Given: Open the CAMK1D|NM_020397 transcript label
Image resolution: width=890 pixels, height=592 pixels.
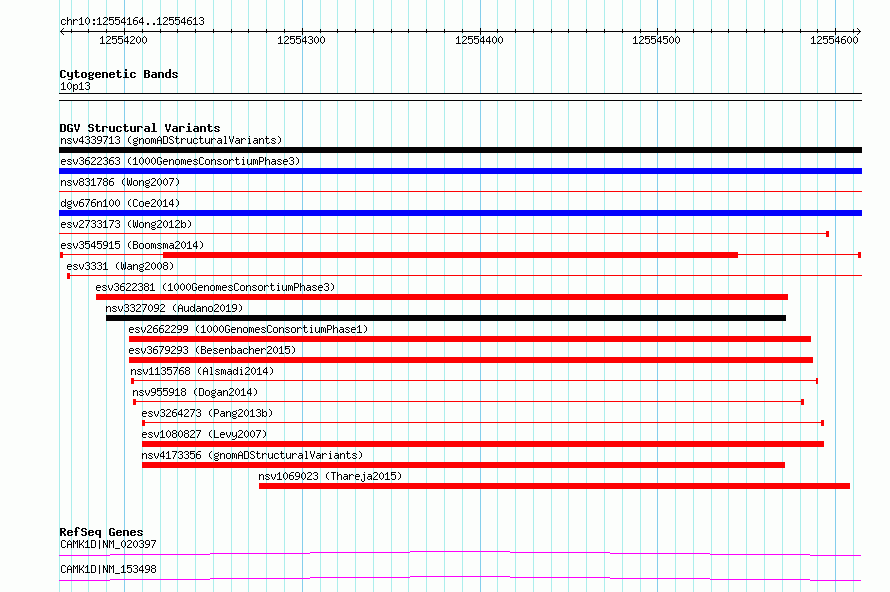Looking at the screenshot, I should [x=108, y=544].
